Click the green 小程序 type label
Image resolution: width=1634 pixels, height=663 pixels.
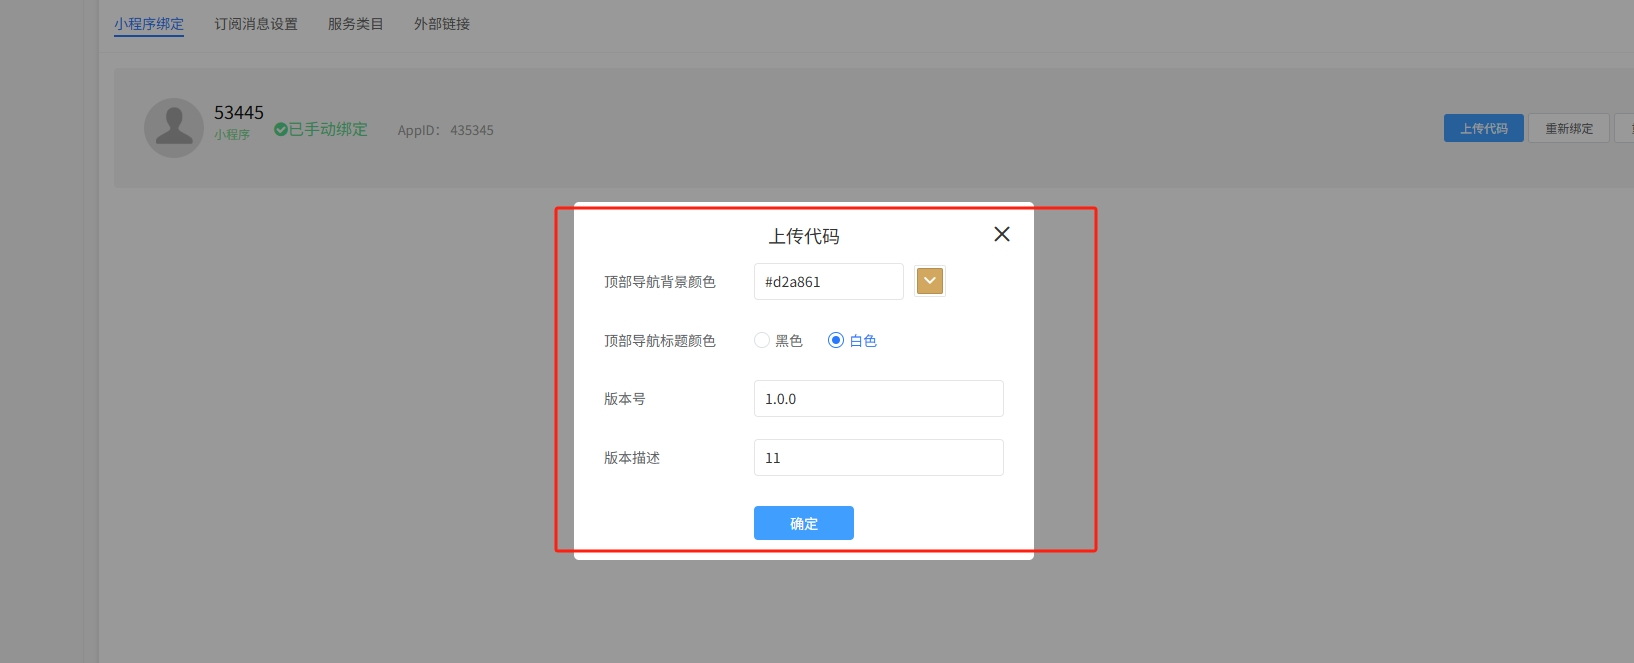(232, 134)
